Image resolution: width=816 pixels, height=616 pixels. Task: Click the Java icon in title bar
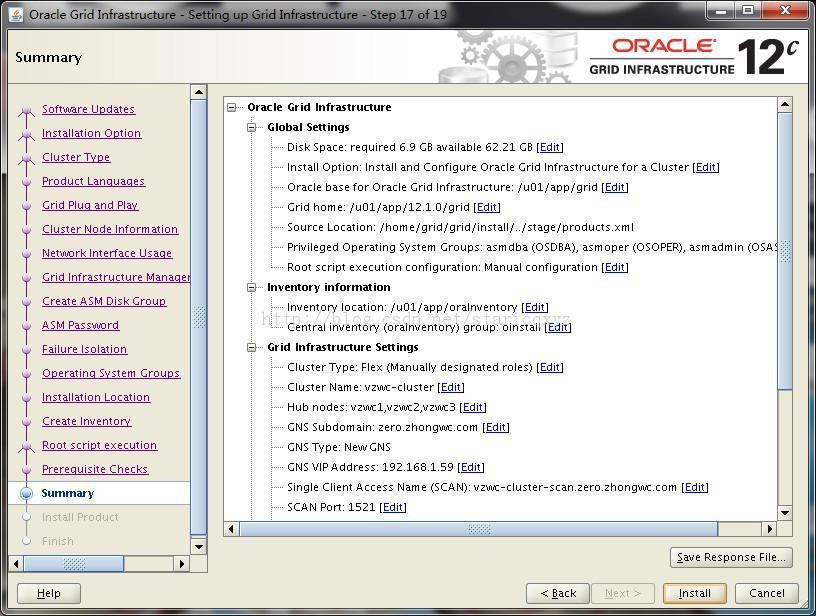(16, 15)
